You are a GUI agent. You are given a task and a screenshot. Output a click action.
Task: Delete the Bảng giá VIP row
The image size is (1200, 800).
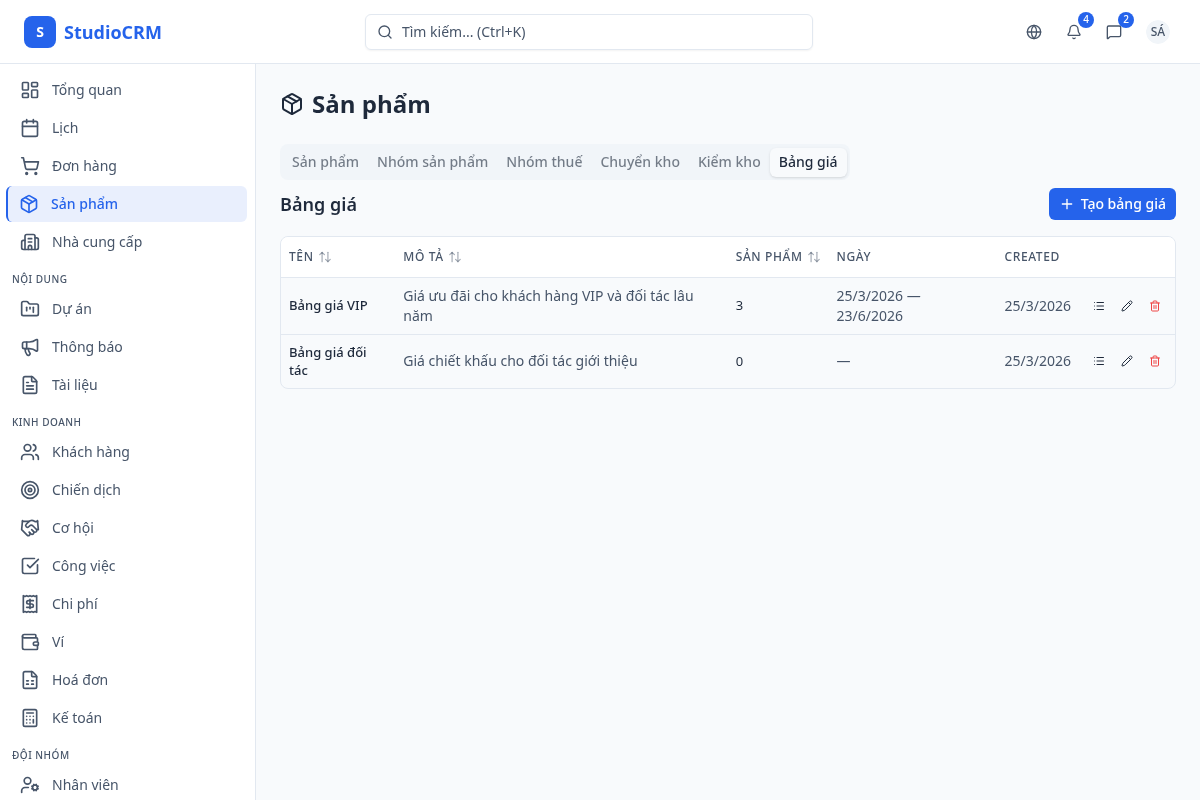(1155, 306)
